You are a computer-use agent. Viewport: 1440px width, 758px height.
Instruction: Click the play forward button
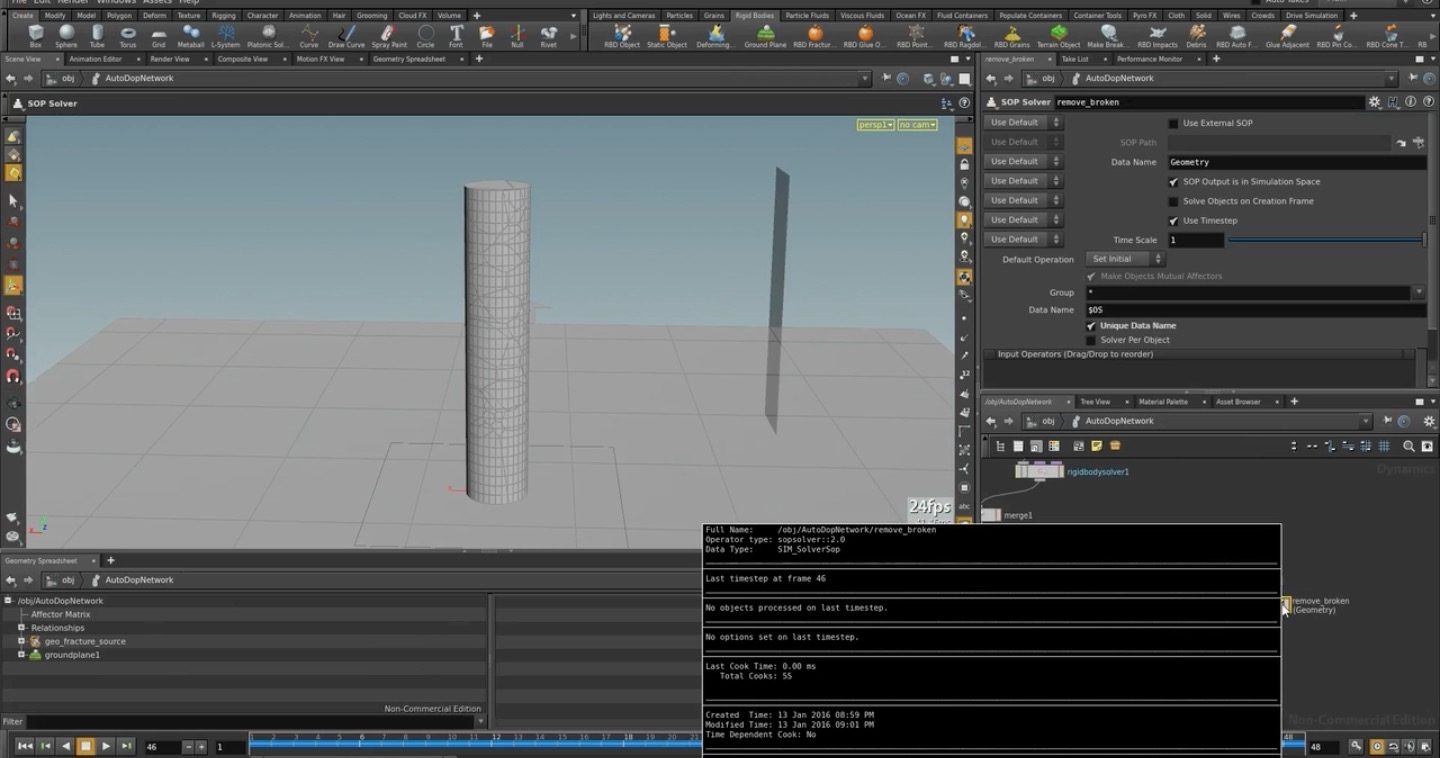pos(106,746)
